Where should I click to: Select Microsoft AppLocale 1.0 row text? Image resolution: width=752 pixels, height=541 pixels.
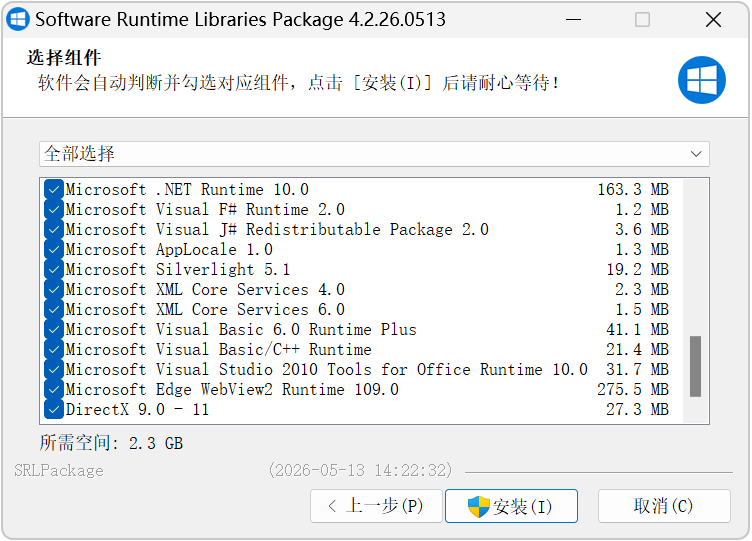coord(169,249)
